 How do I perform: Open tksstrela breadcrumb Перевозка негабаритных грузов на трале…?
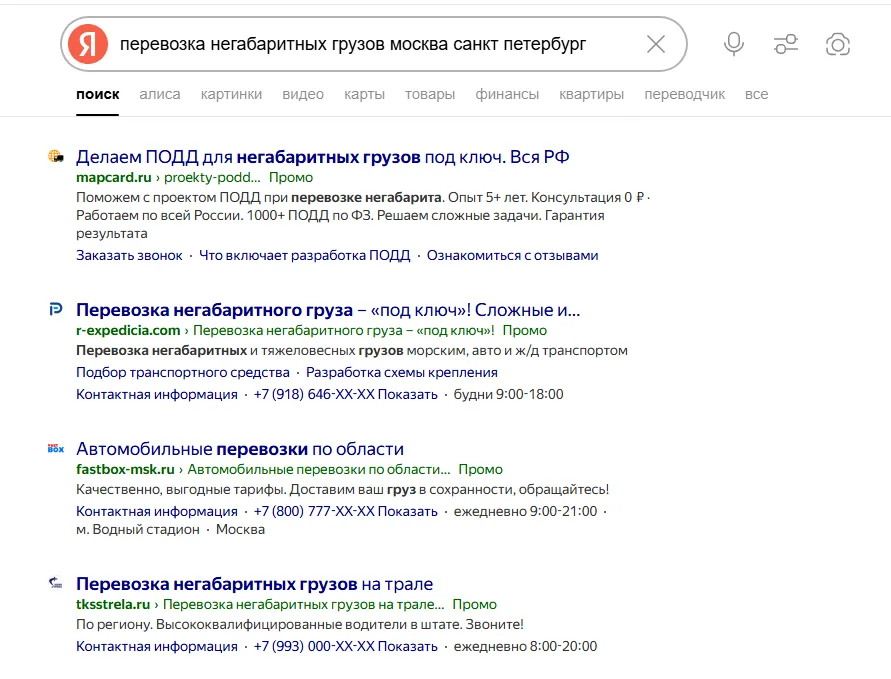coord(303,605)
